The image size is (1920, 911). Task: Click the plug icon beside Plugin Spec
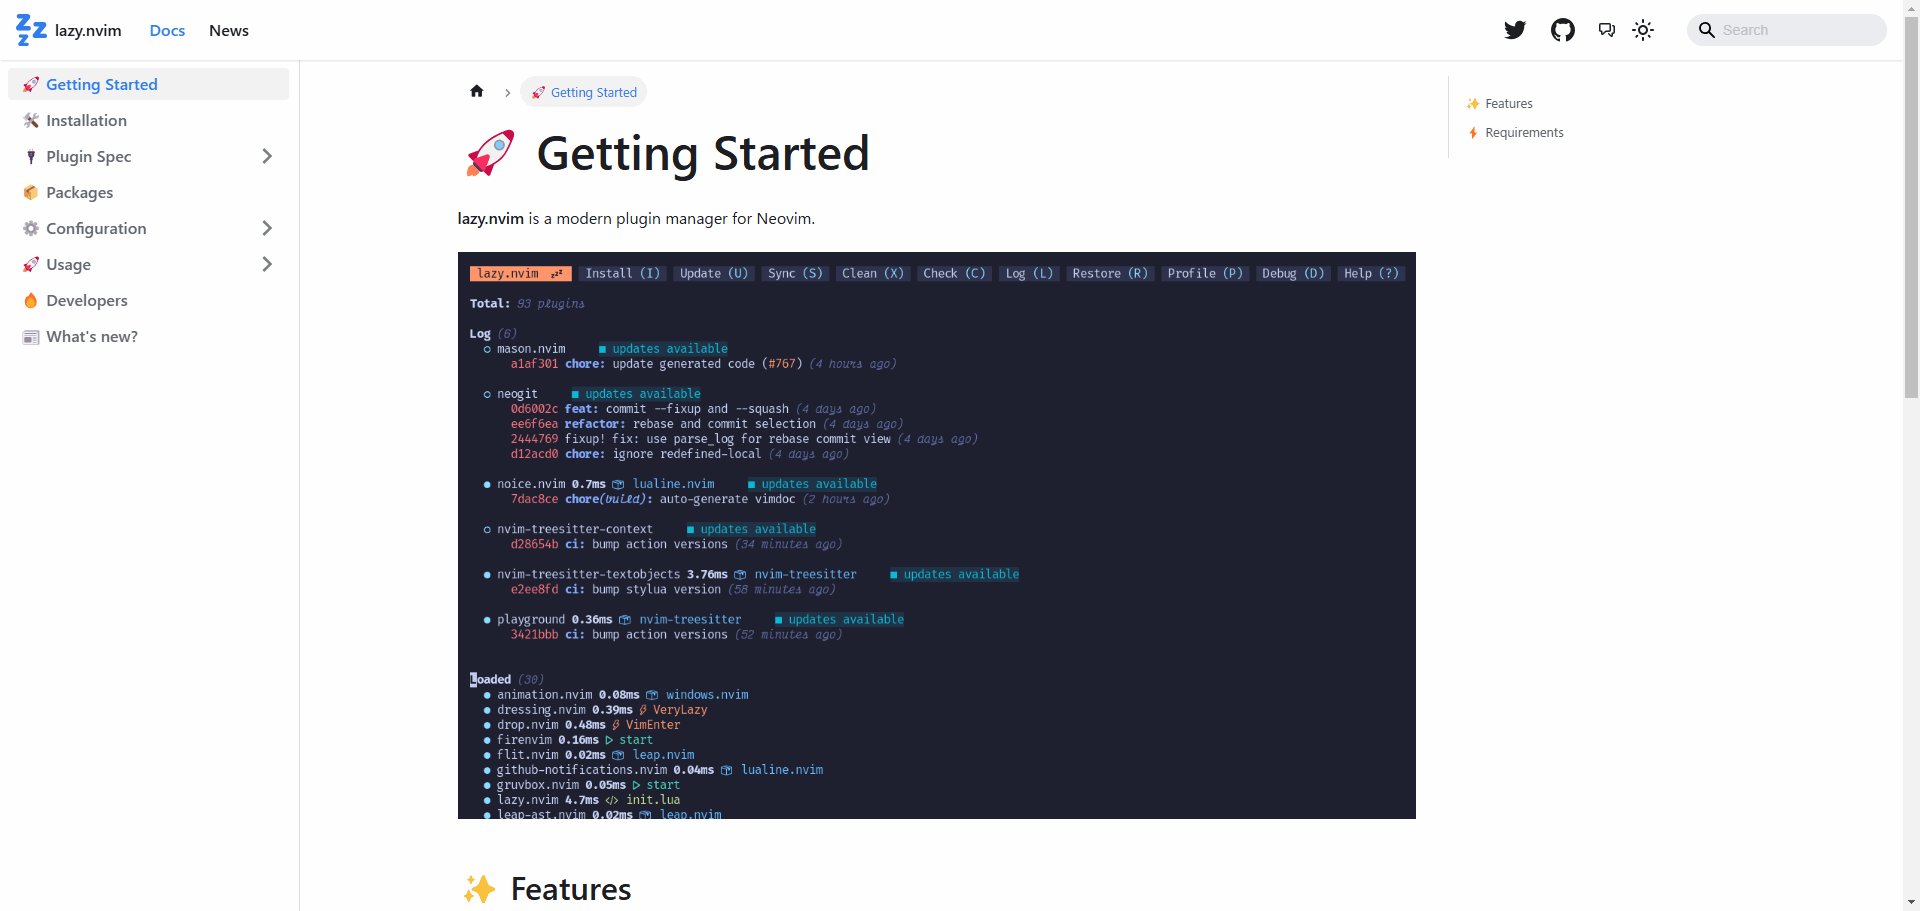tap(31, 156)
